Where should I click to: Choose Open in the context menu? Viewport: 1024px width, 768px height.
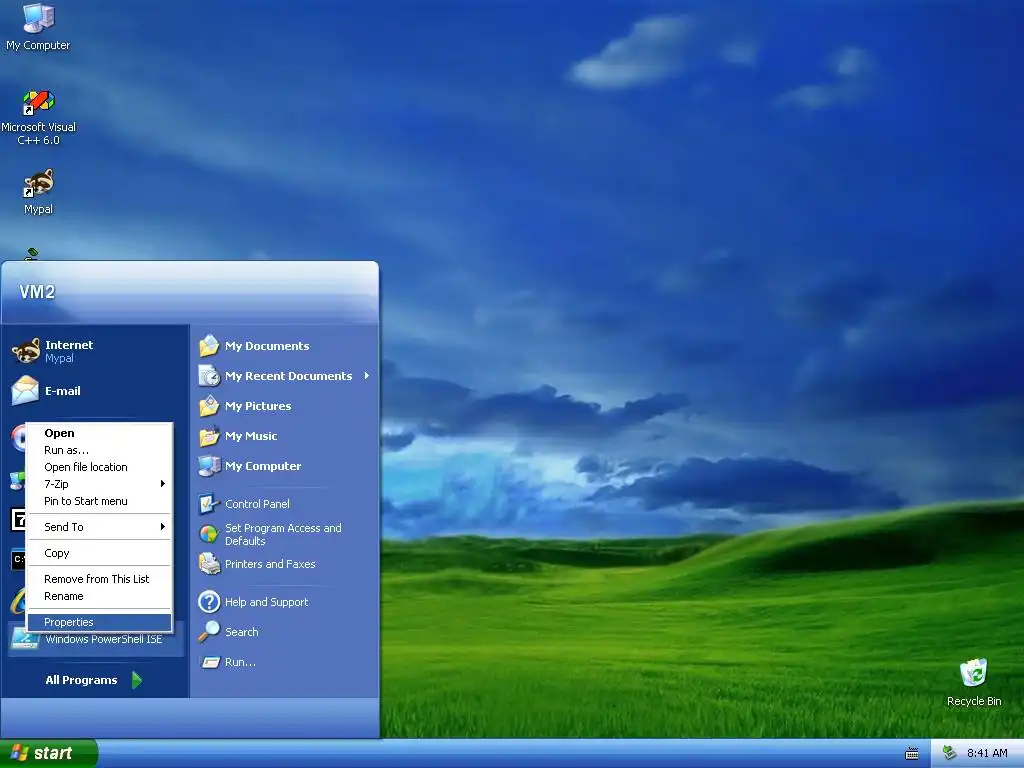coord(99,432)
